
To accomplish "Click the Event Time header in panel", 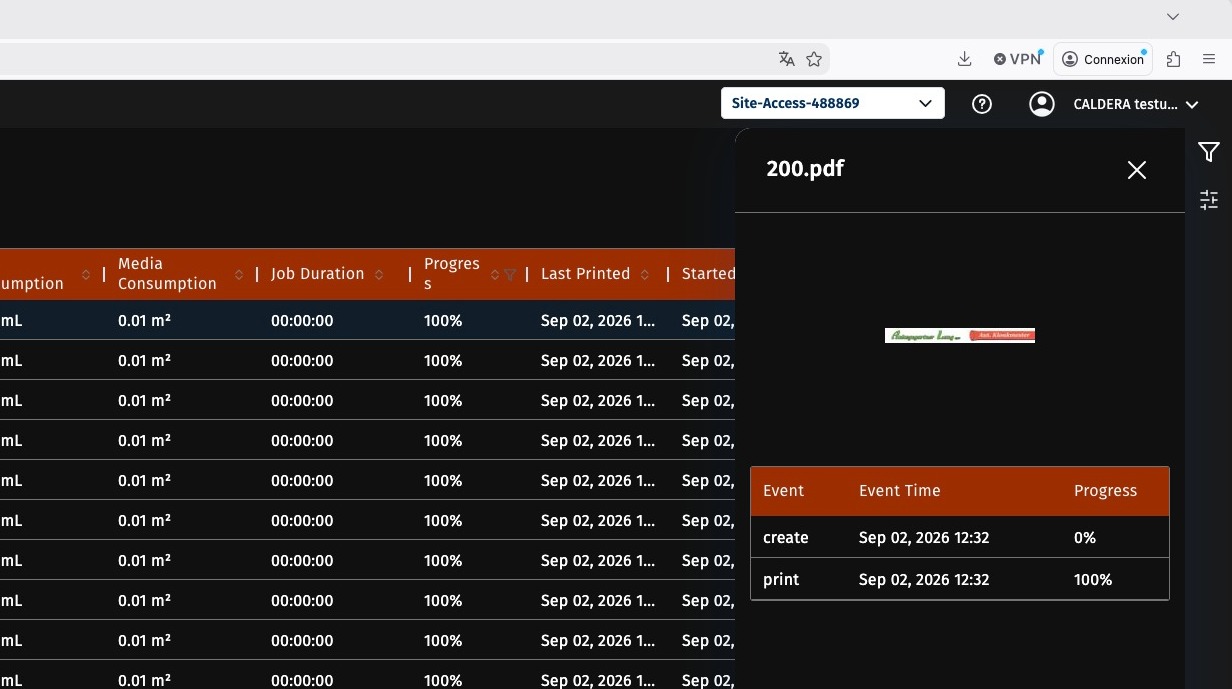I will pyautogui.click(x=899, y=491).
